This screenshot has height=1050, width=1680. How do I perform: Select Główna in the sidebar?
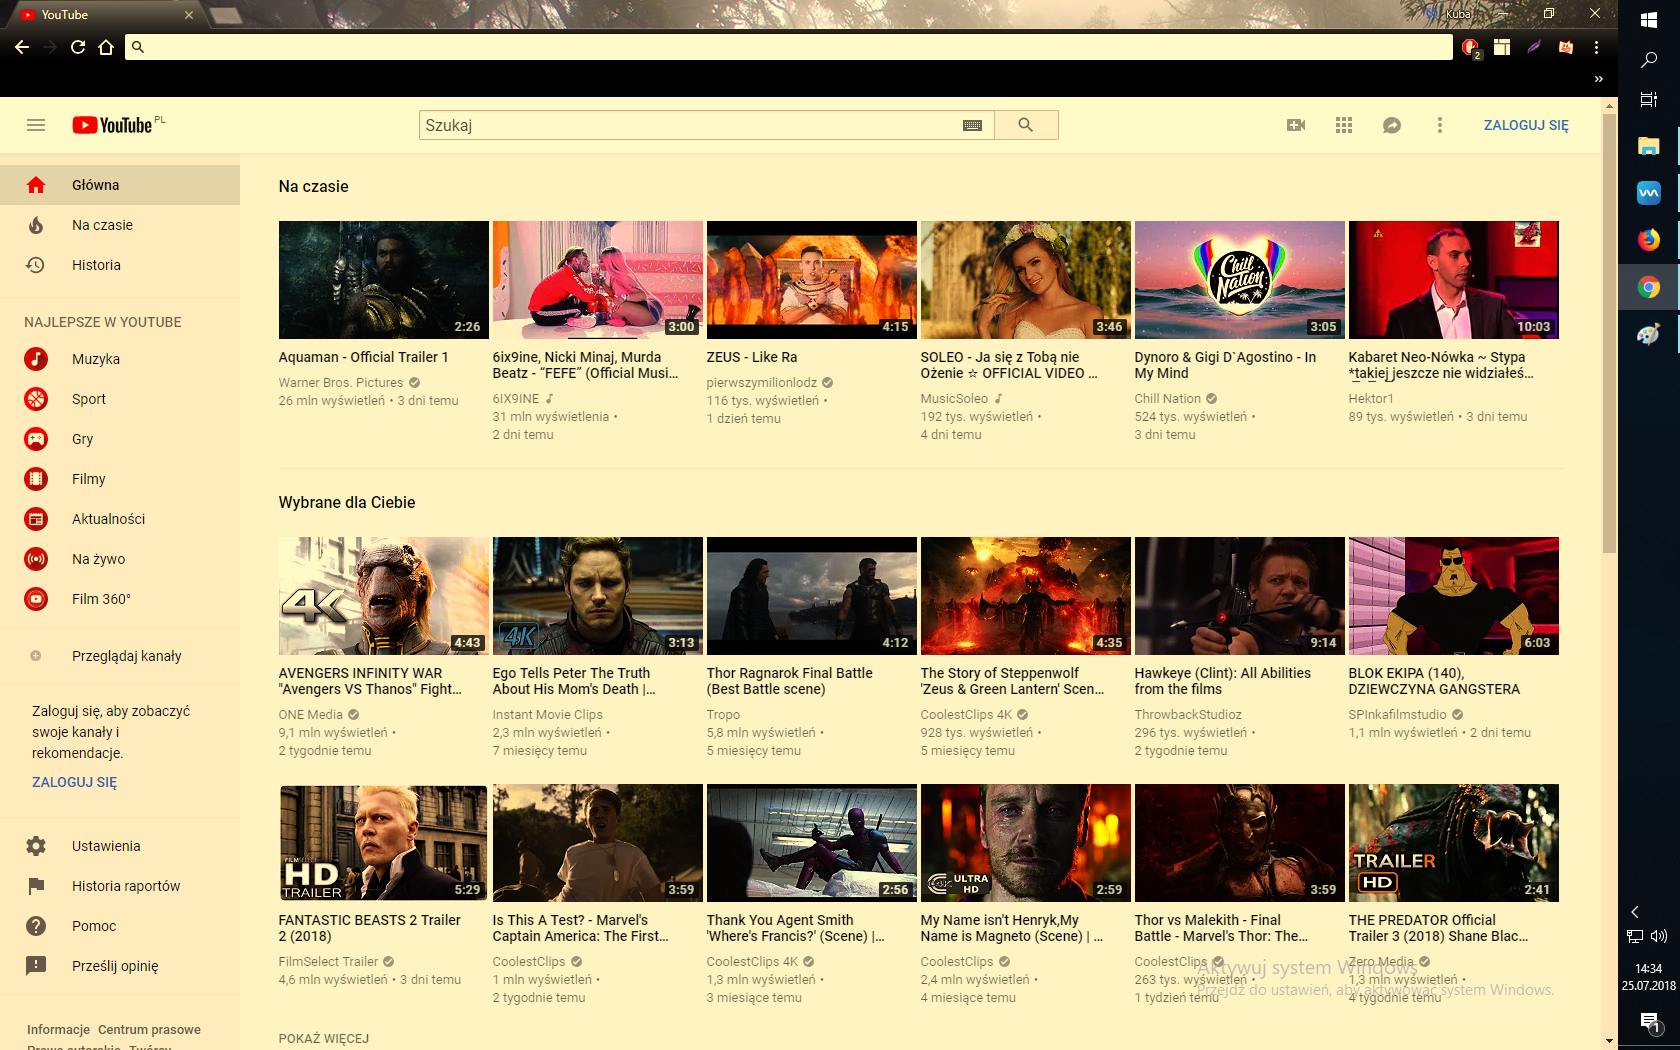(120, 185)
